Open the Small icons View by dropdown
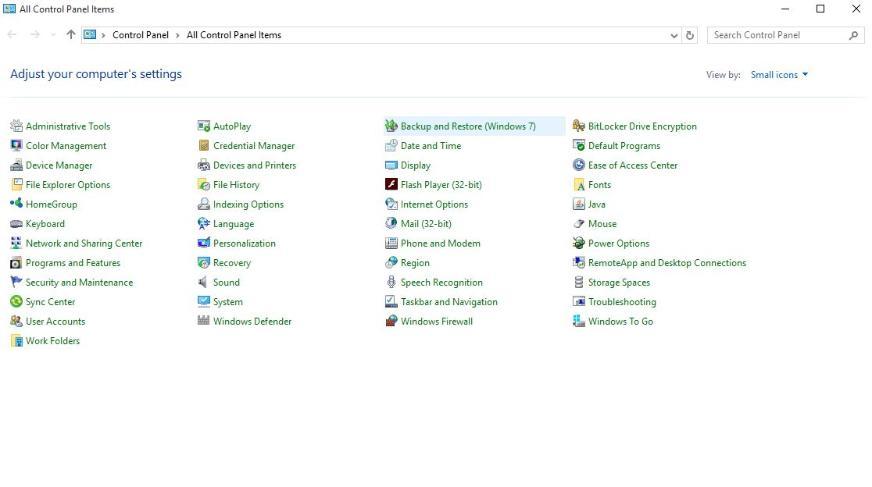The height and width of the screenshot is (487, 872). pyautogui.click(x=779, y=74)
